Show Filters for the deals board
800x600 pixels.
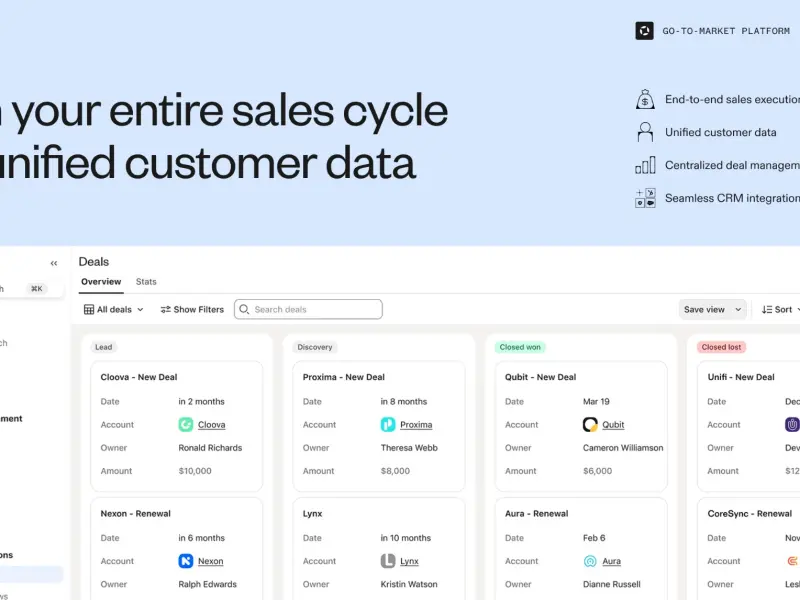(x=192, y=310)
